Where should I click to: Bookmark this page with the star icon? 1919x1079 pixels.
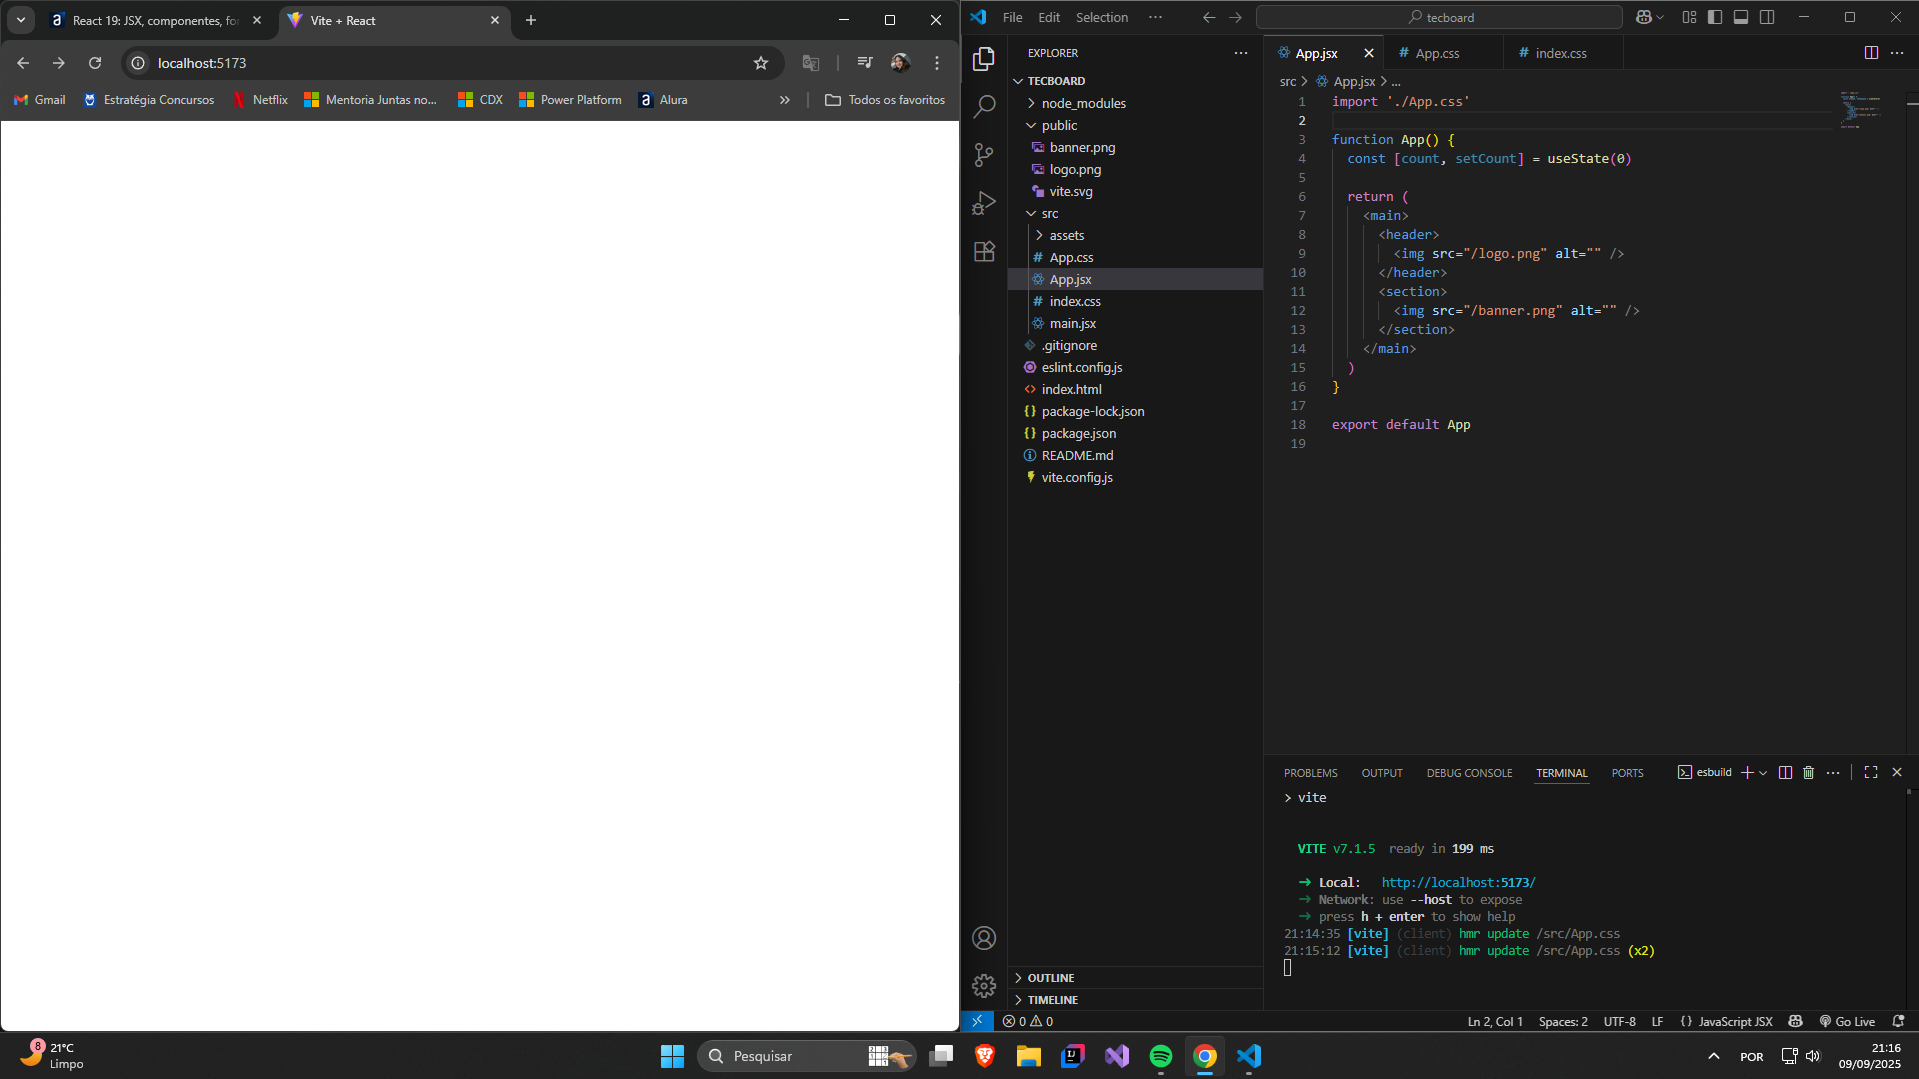(761, 63)
